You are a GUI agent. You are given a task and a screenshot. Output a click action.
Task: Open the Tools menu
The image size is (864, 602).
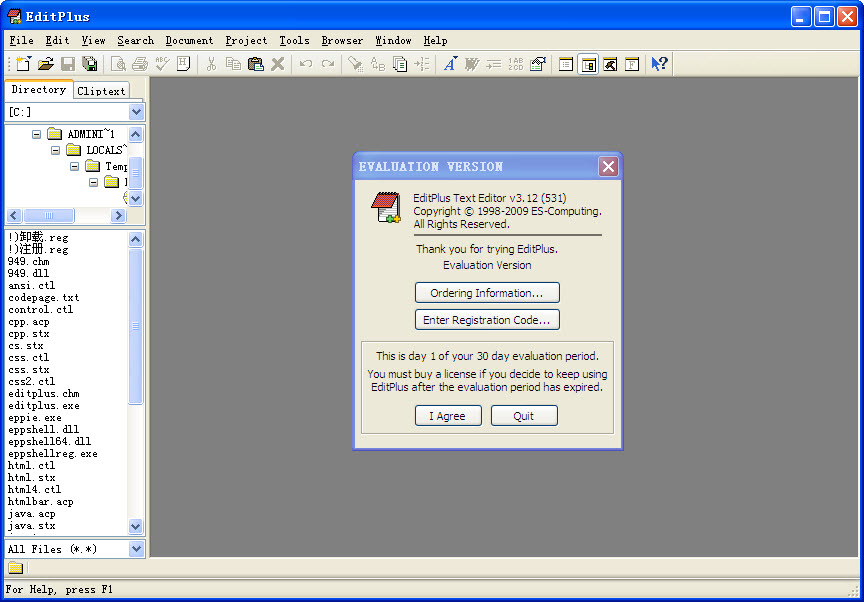click(294, 40)
